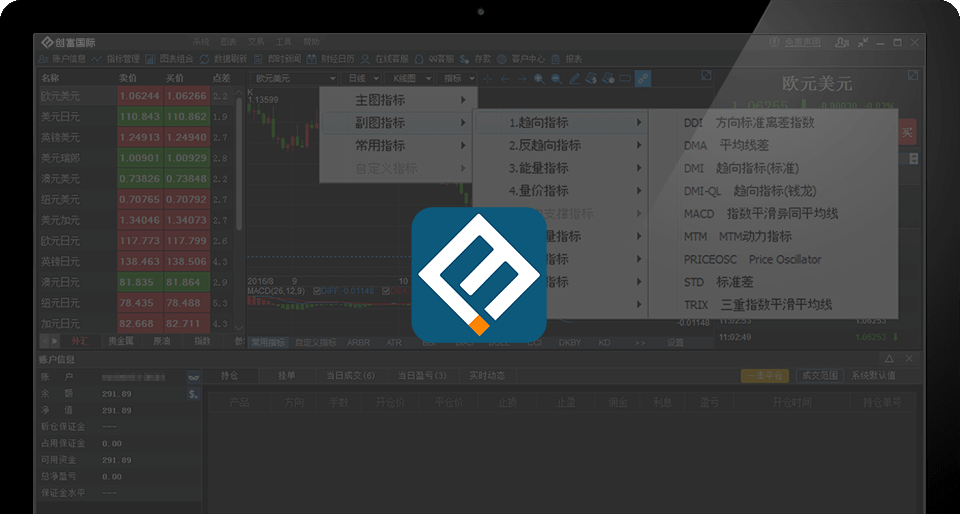Open 即时新闻 news icon
The image size is (960, 514).
258,59
